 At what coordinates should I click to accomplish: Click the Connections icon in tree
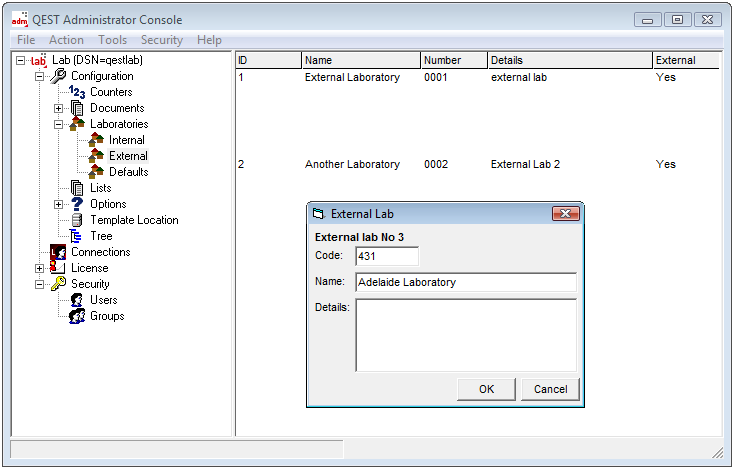[x=58, y=252]
